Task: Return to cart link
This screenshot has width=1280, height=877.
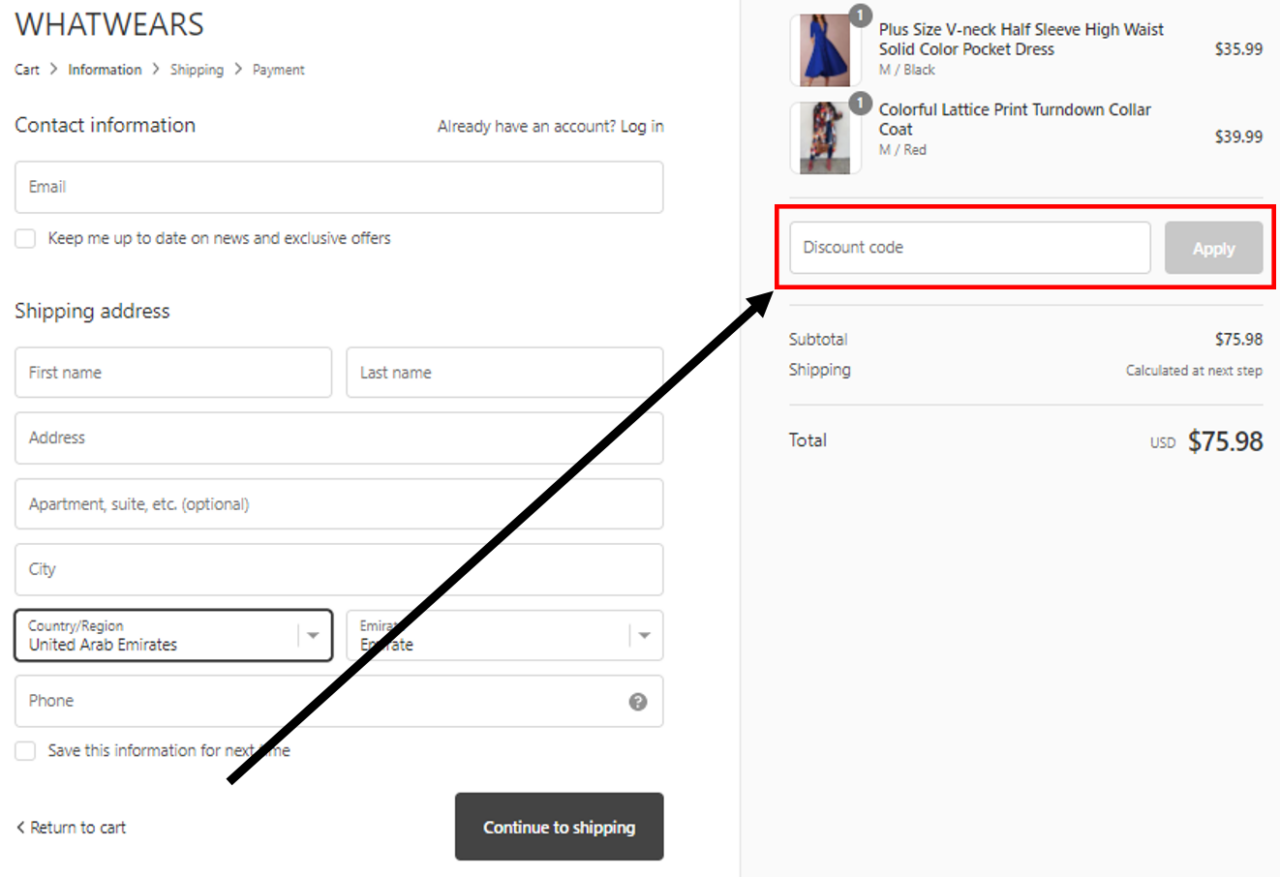Action: click(x=71, y=827)
